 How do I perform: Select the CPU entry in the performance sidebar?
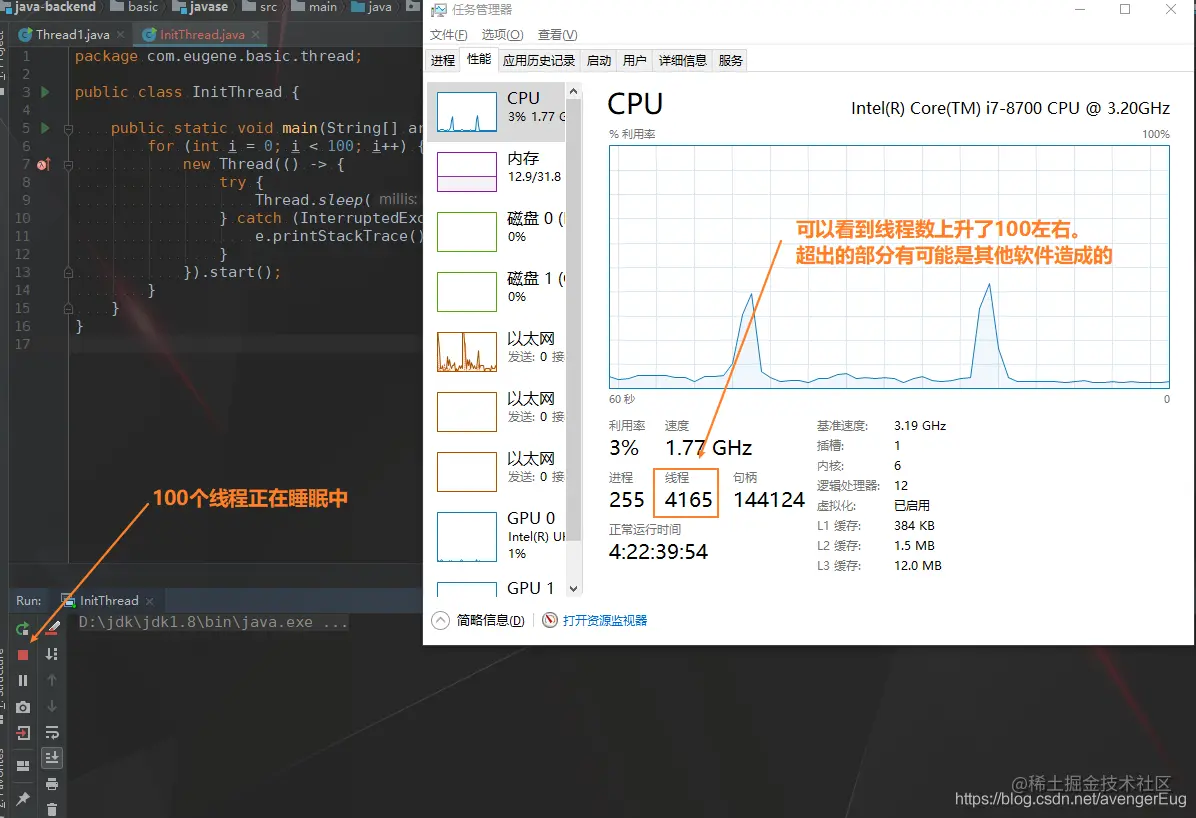tap(496, 111)
